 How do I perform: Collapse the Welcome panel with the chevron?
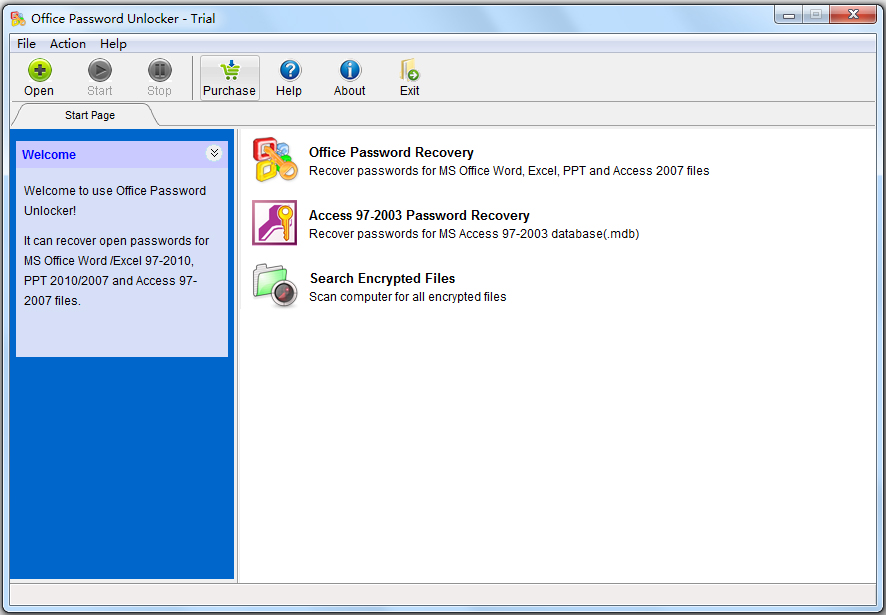pyautogui.click(x=214, y=153)
